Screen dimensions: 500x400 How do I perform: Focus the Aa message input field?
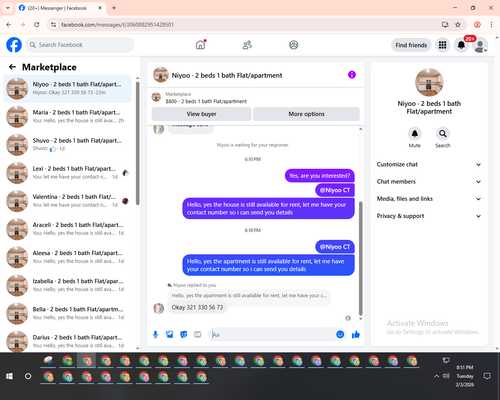(x=273, y=334)
